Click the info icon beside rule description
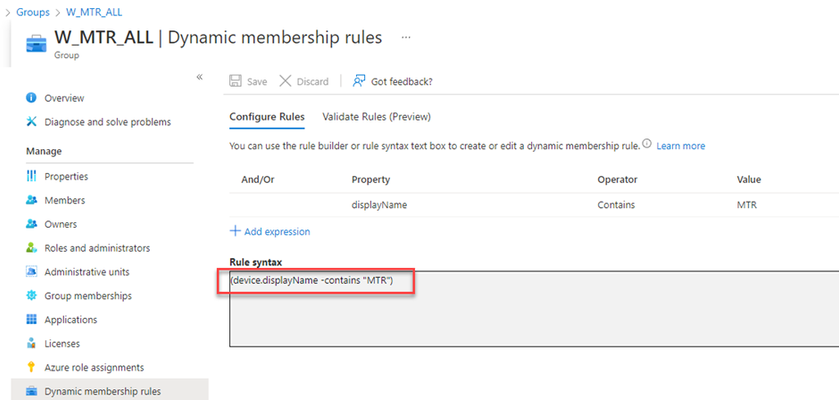839x400 pixels. (647, 144)
